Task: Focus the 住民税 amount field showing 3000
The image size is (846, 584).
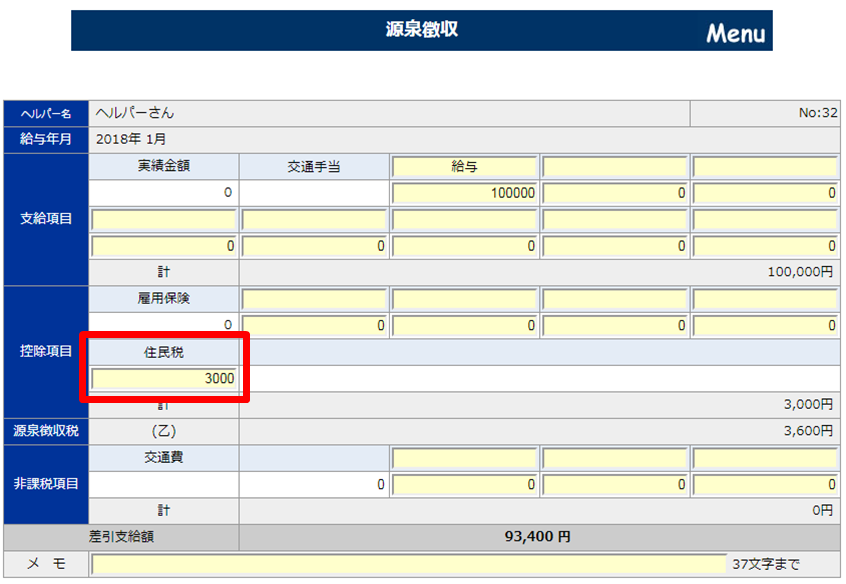Action: [164, 379]
